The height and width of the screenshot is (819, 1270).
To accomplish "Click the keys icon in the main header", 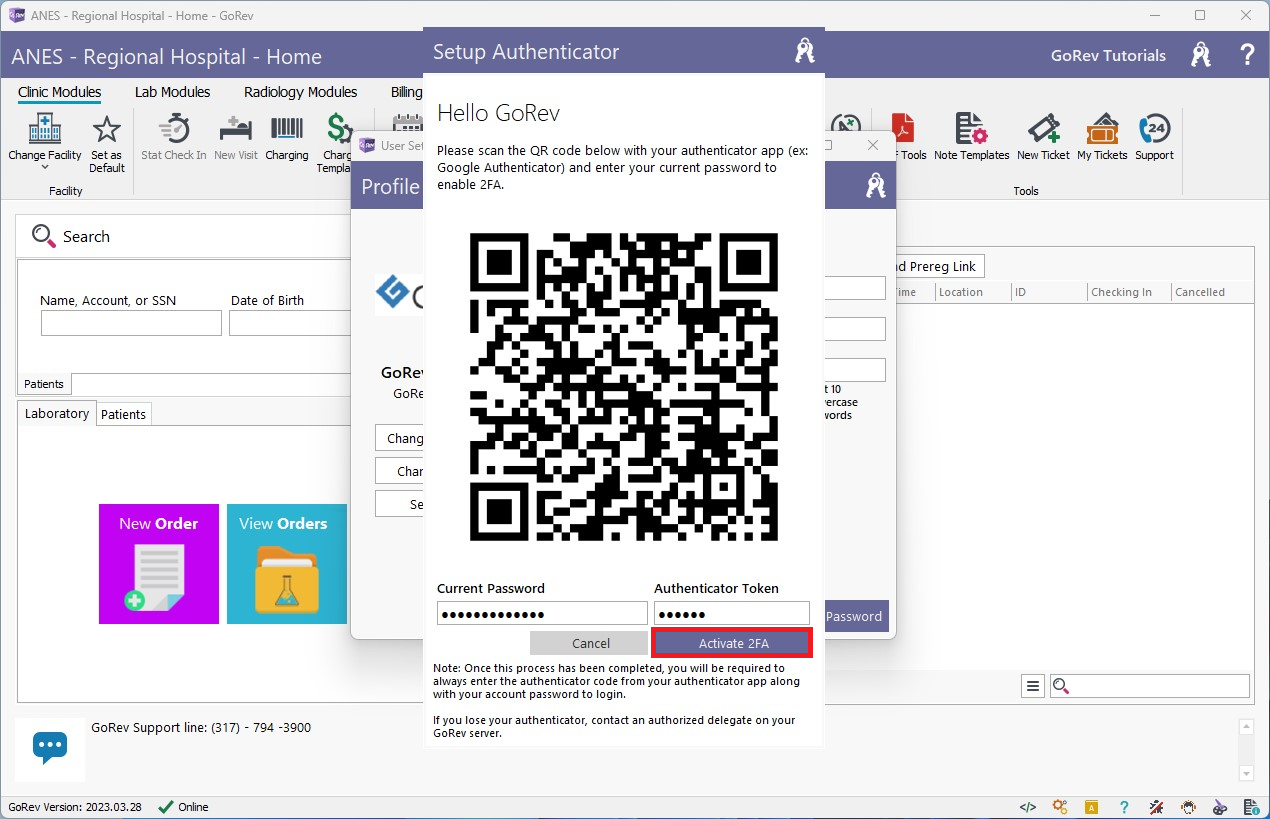I will (x=1201, y=55).
